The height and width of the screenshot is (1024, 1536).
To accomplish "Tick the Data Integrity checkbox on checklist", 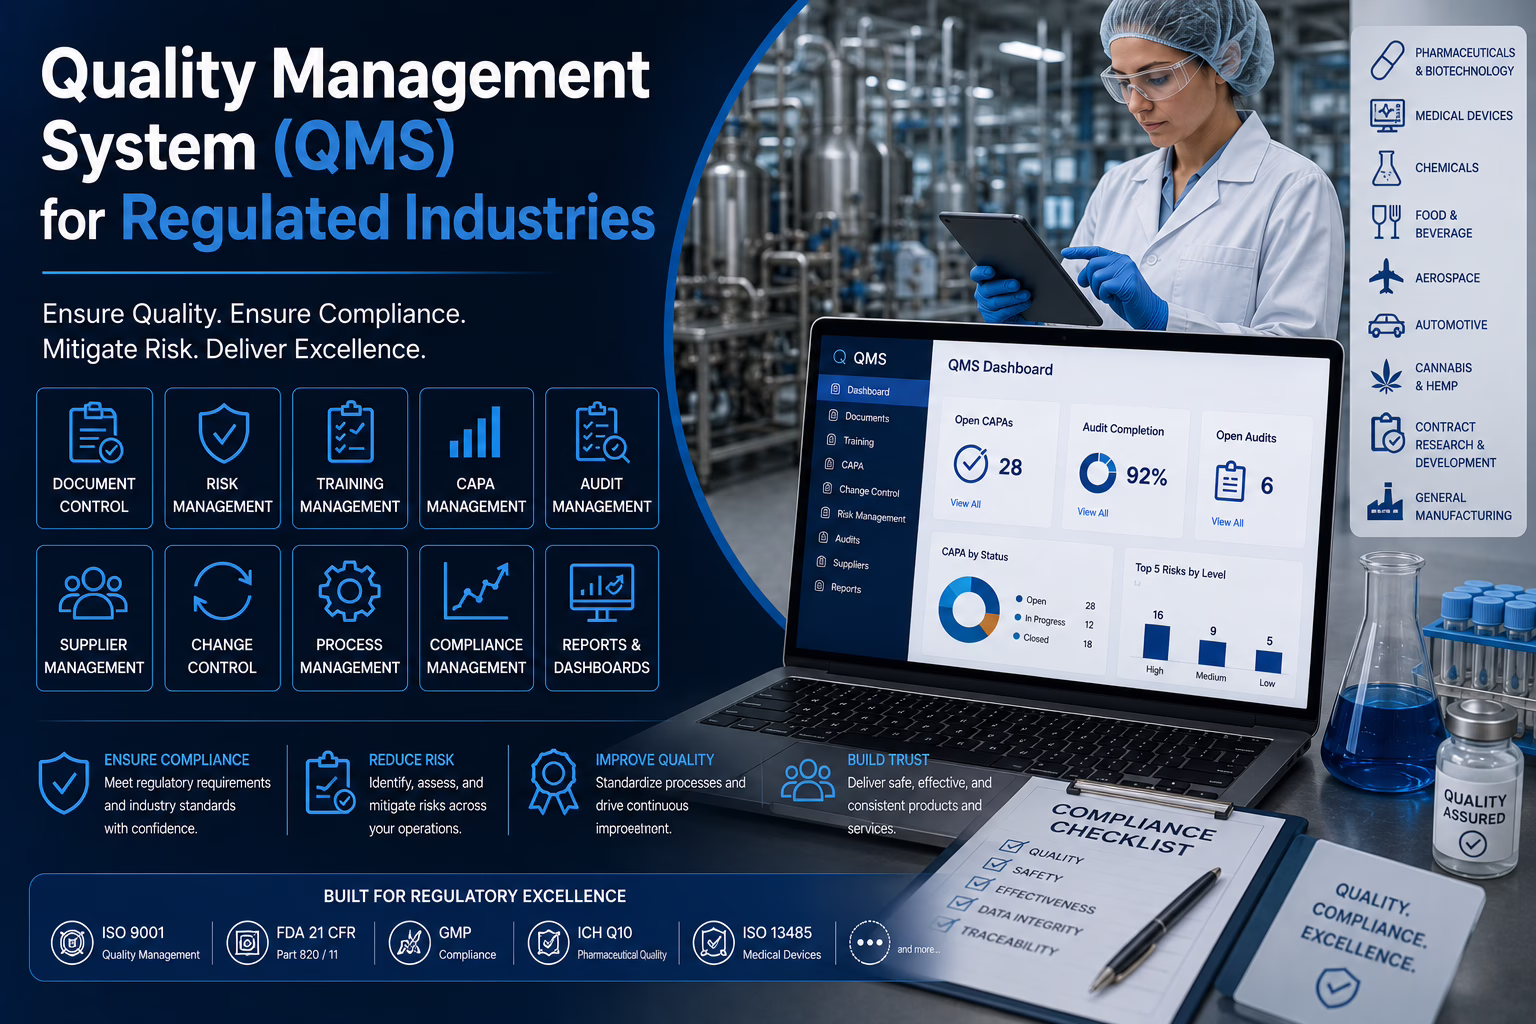I will (961, 903).
